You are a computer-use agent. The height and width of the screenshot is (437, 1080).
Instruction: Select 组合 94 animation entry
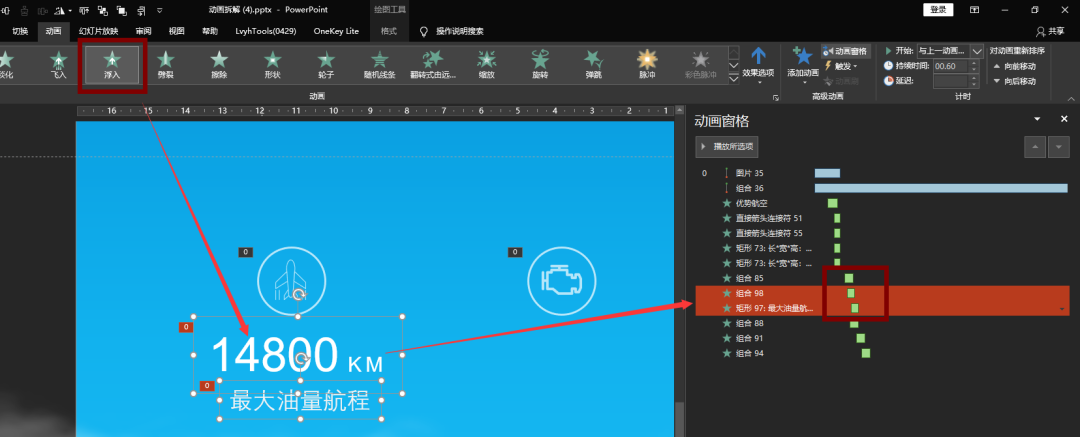[749, 354]
